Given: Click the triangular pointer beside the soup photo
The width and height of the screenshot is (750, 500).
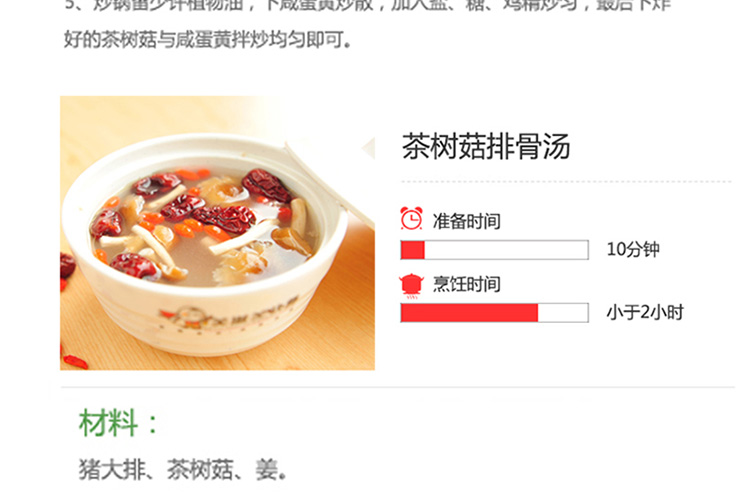Looking at the screenshot, I should [x=368, y=148].
